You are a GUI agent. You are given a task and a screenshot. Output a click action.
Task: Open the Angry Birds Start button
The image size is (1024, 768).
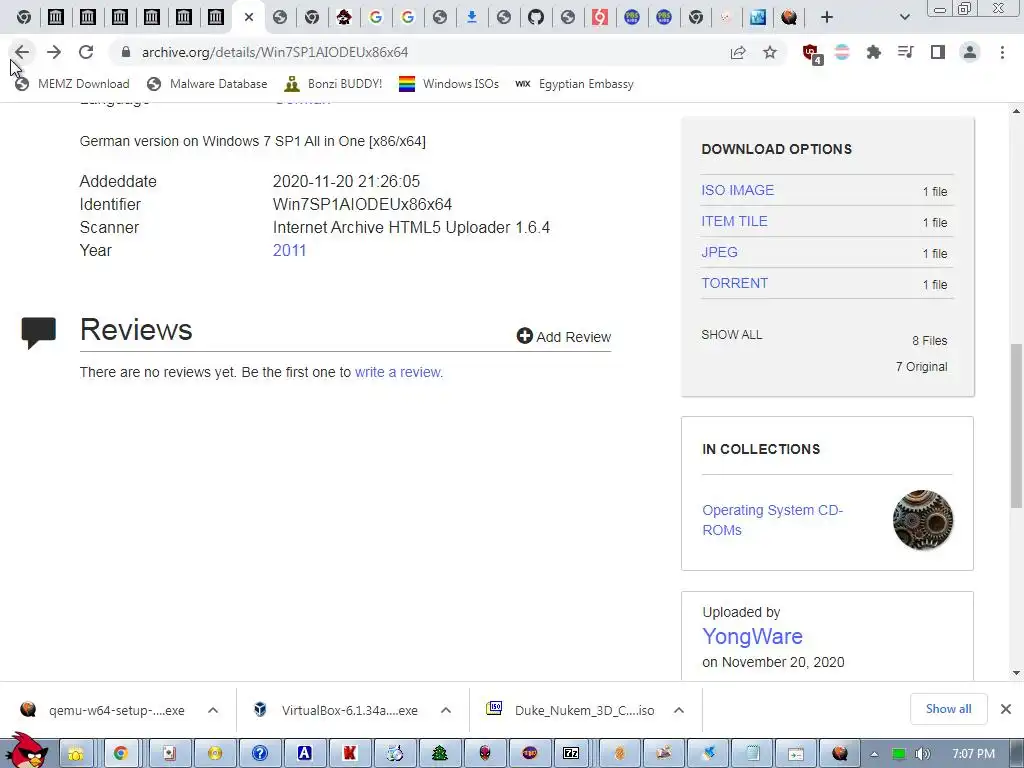(25, 750)
